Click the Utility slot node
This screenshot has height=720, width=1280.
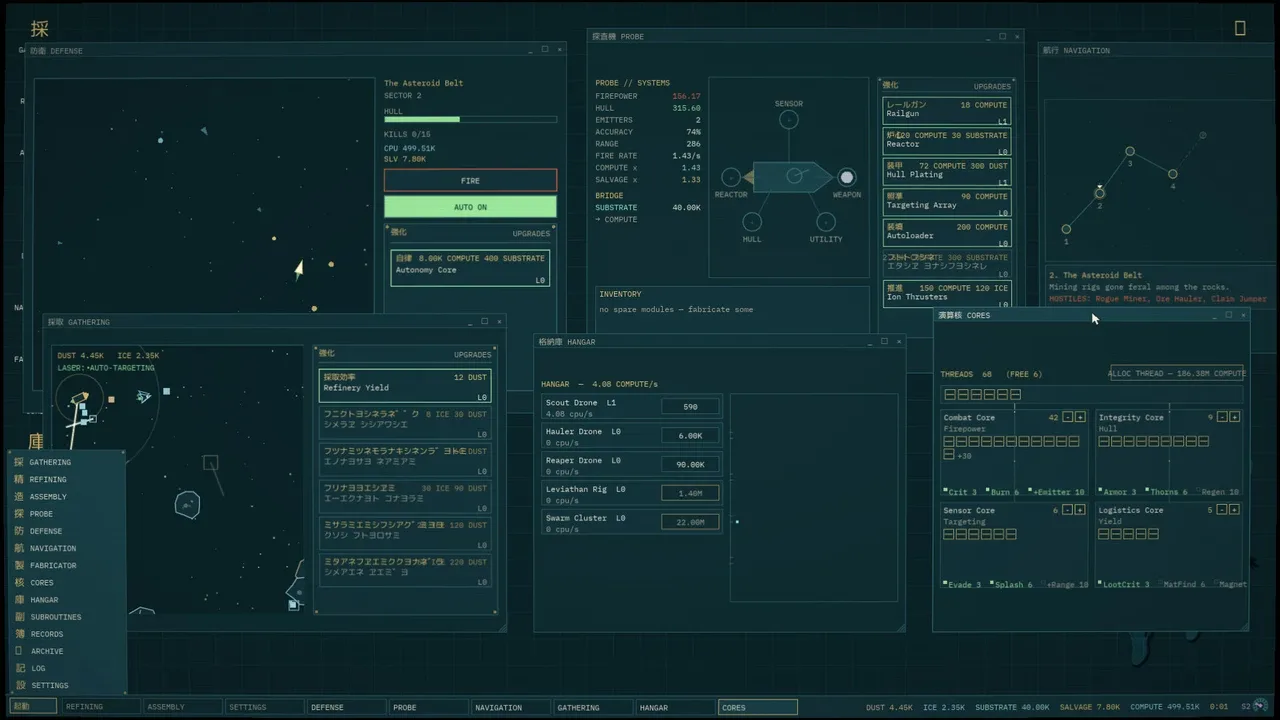pyautogui.click(x=825, y=222)
